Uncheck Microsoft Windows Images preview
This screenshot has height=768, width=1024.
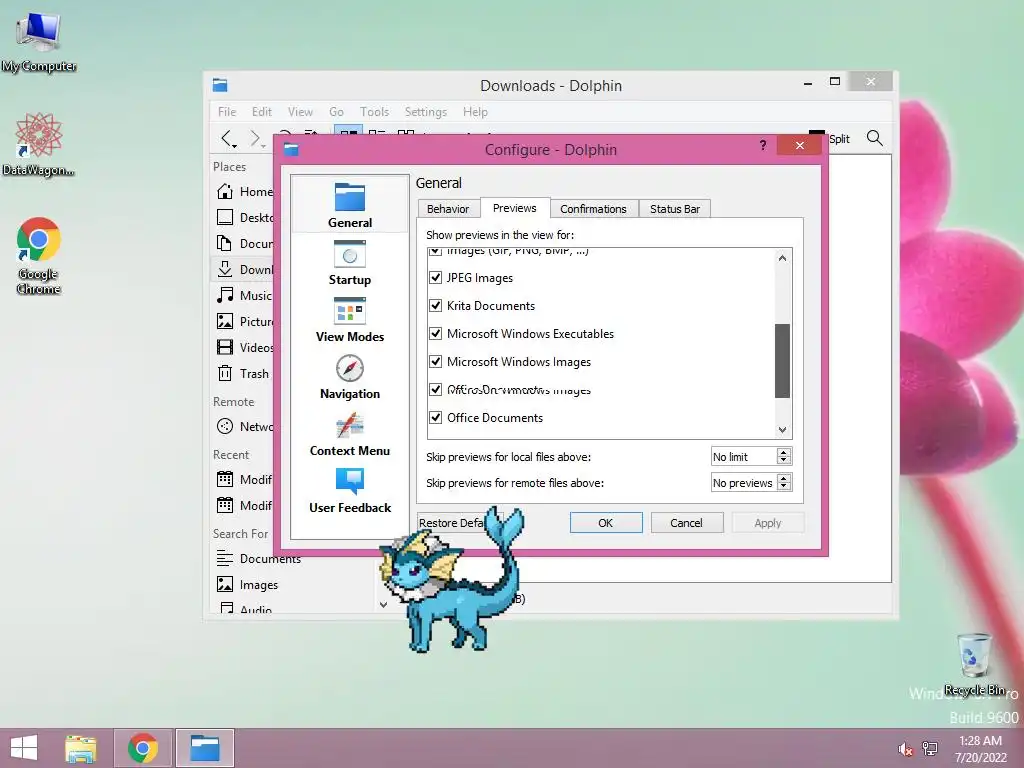[x=436, y=361]
